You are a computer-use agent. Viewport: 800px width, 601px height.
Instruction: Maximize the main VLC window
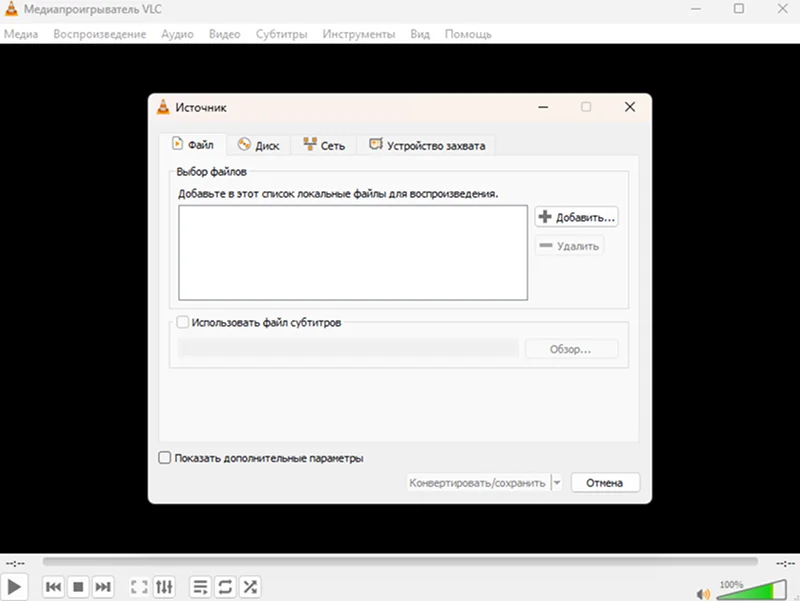point(739,9)
